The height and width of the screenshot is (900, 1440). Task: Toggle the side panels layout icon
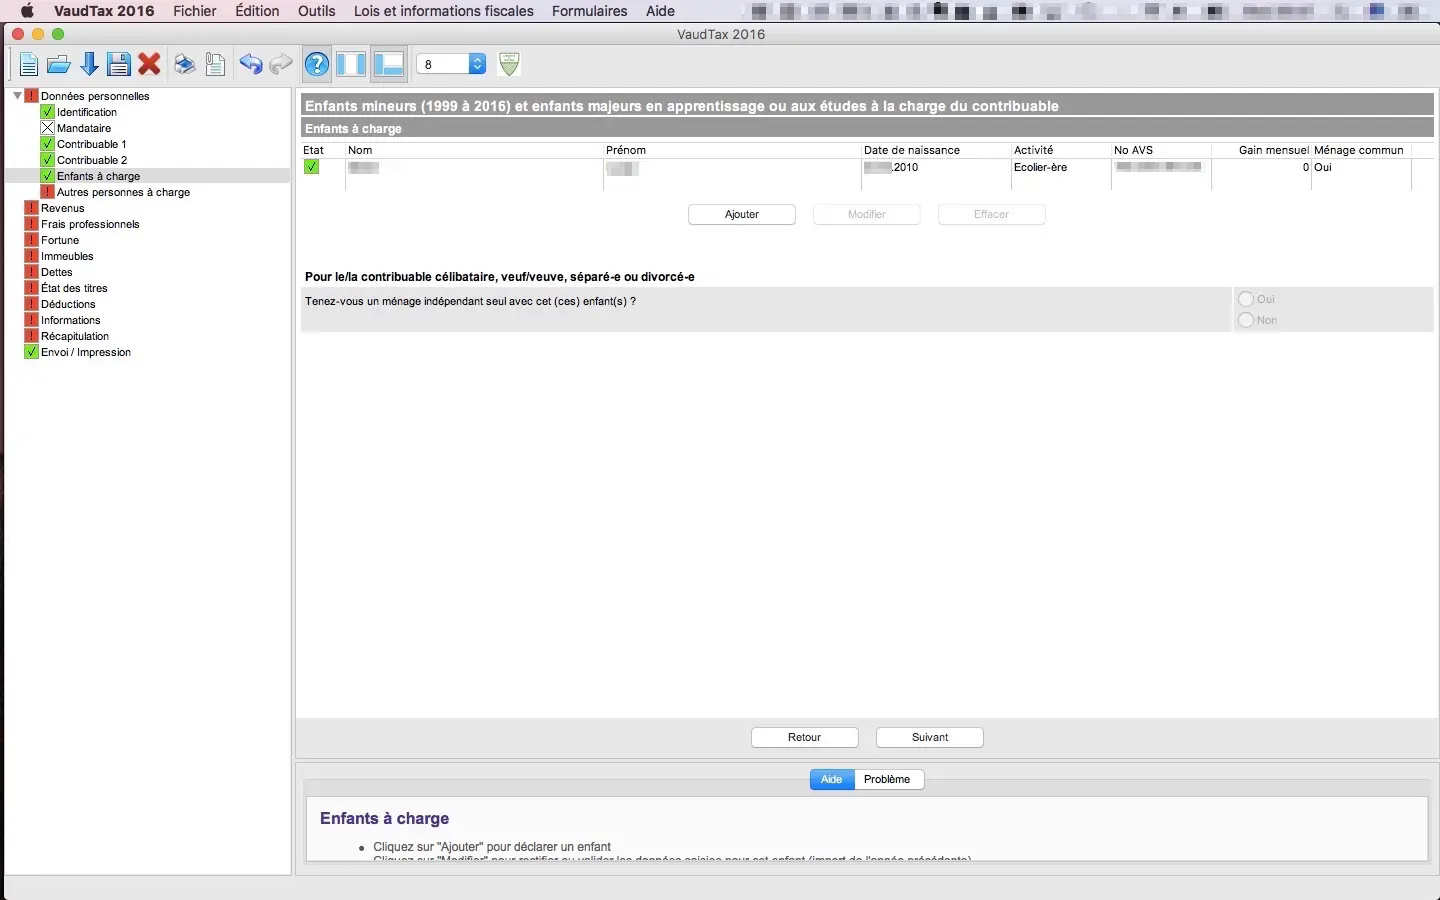pos(351,65)
